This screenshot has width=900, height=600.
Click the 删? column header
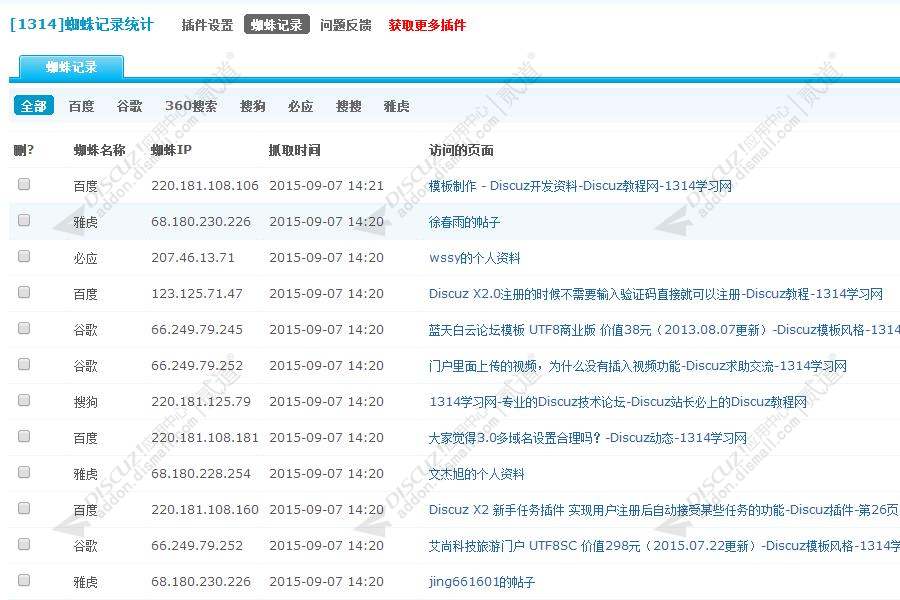tap(24, 150)
